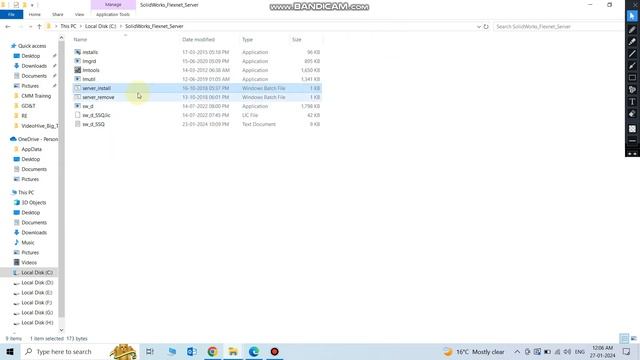Open the address bar history dropdown

coord(478,27)
